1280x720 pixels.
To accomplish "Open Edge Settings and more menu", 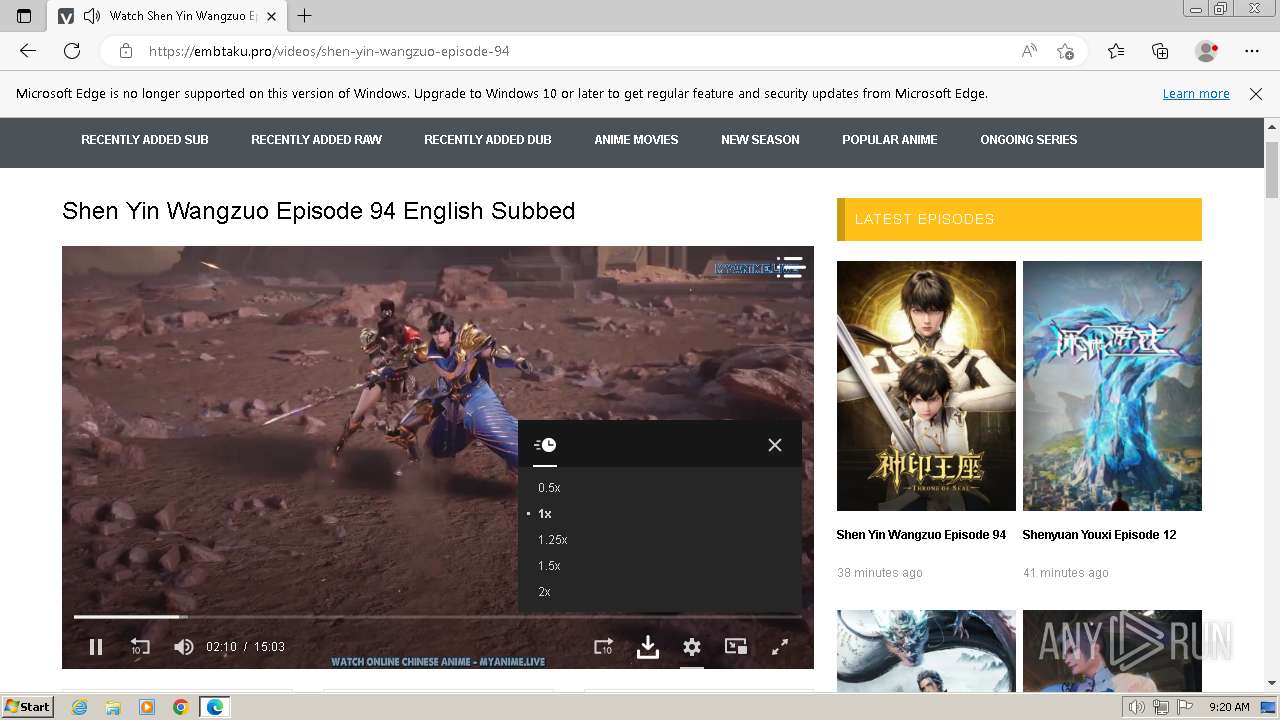I will pyautogui.click(x=1252, y=51).
